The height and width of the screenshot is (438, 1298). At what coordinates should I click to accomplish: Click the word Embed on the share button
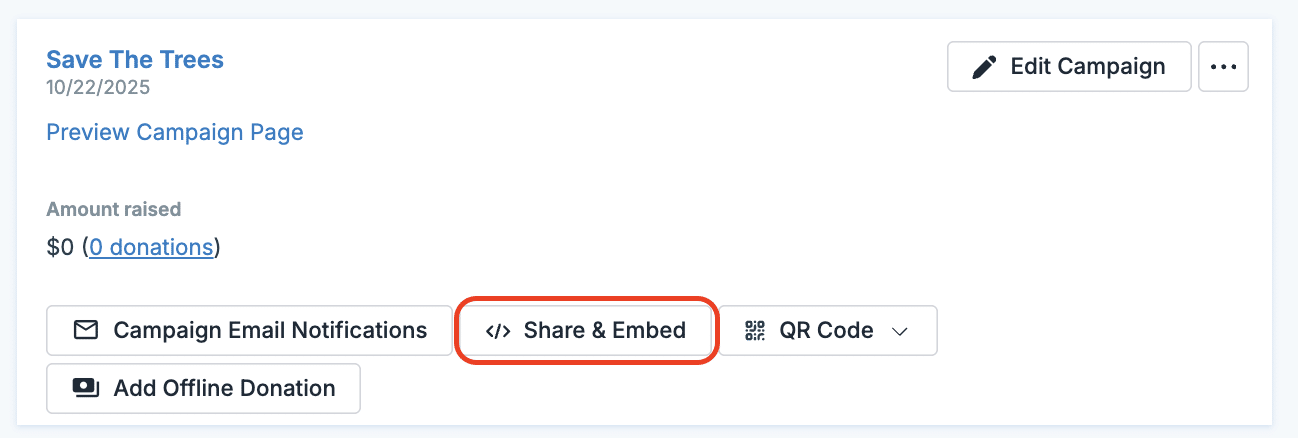(x=649, y=331)
